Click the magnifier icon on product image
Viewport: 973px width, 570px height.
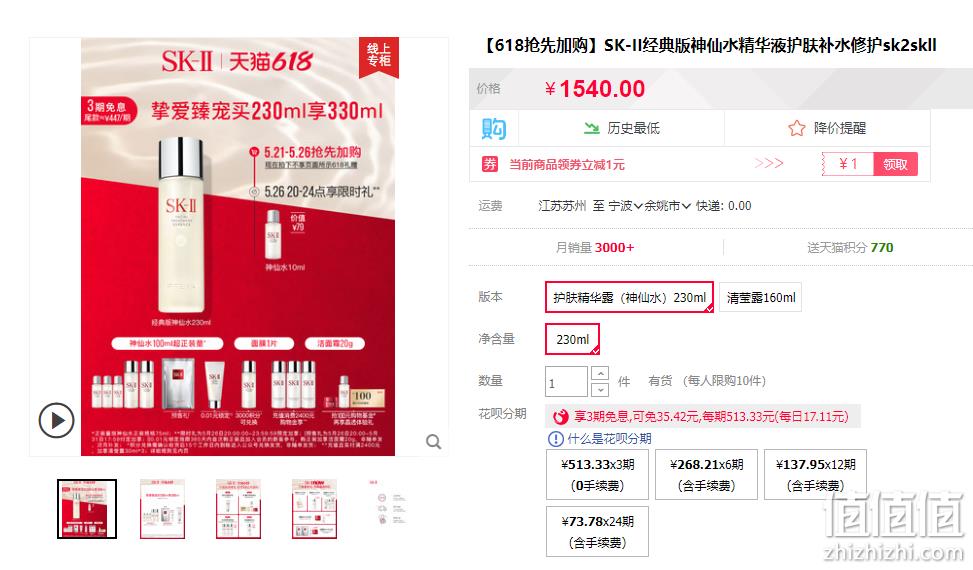tap(433, 442)
